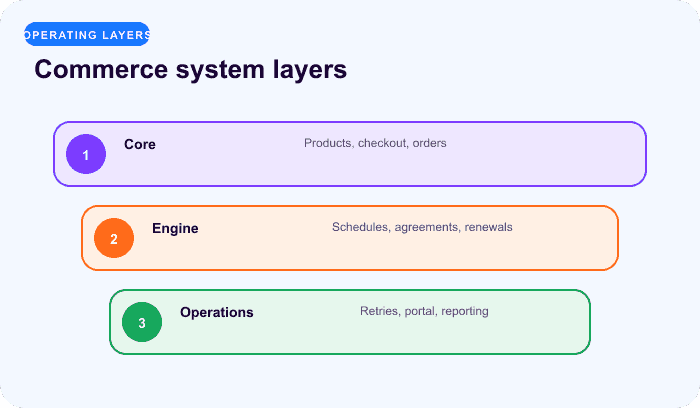This screenshot has height=408, width=700.
Task: Select the Engine layer title
Action: point(175,228)
